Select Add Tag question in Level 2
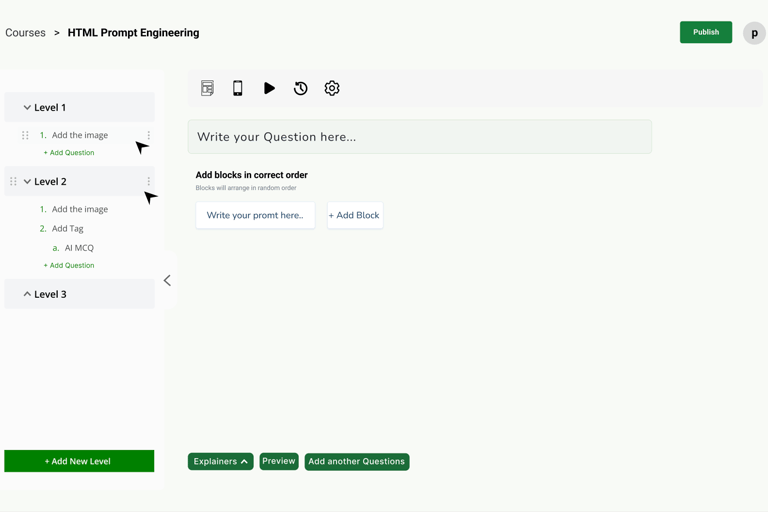This screenshot has width=768, height=512. point(68,229)
